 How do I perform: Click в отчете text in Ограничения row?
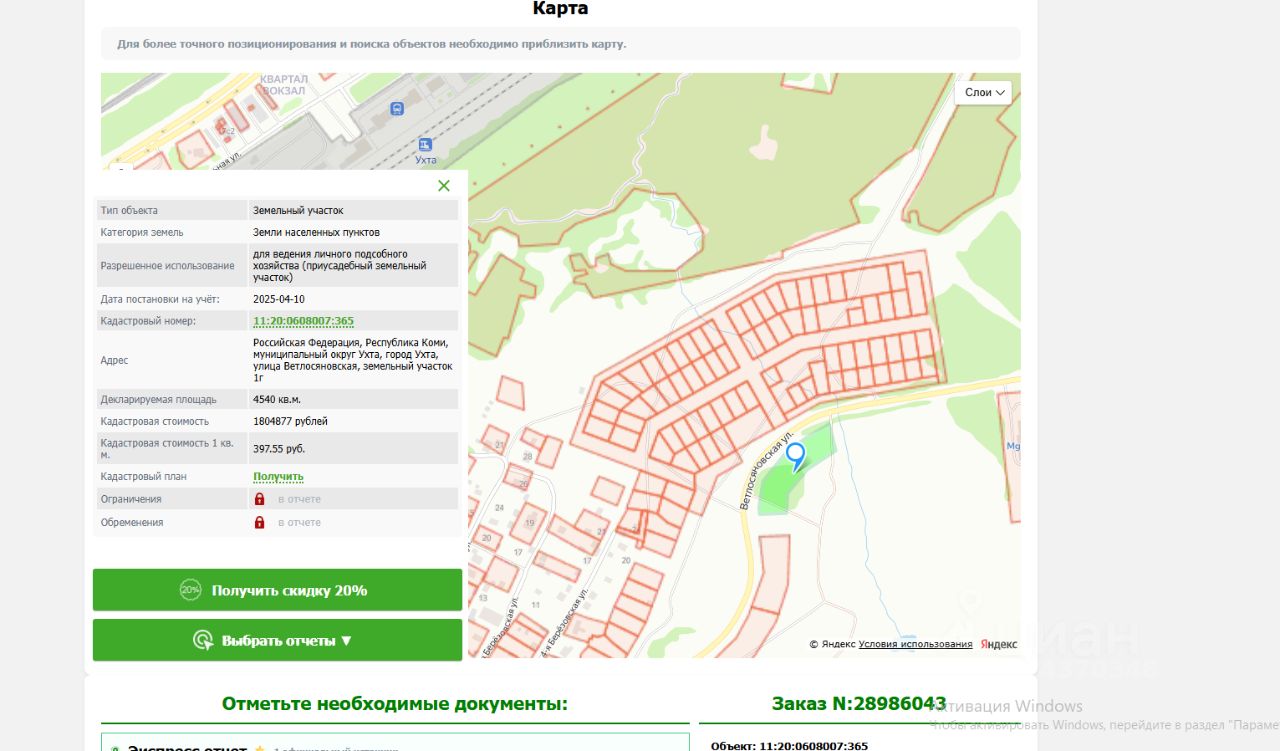pos(299,499)
